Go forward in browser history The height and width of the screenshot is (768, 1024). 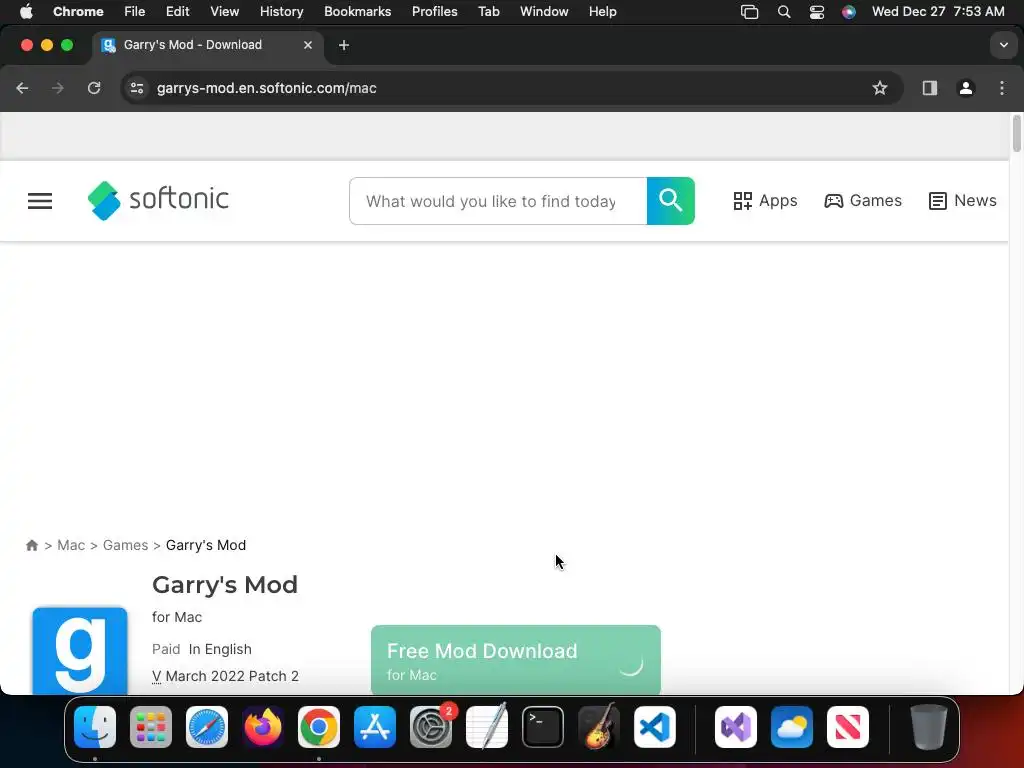pos(58,88)
